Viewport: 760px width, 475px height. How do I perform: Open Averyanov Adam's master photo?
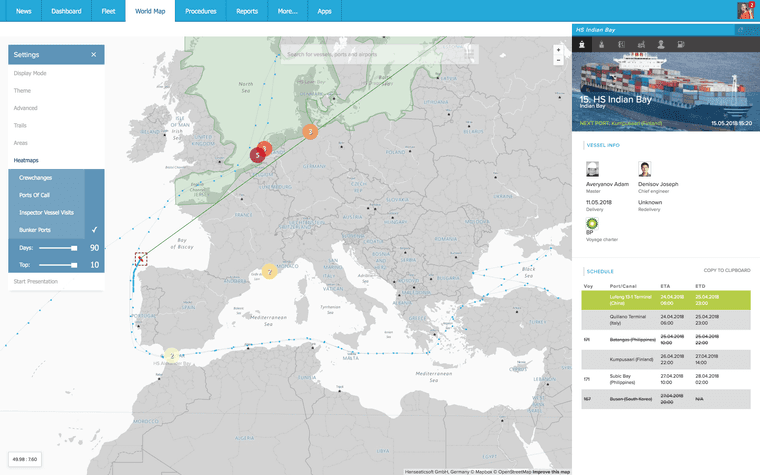point(592,169)
